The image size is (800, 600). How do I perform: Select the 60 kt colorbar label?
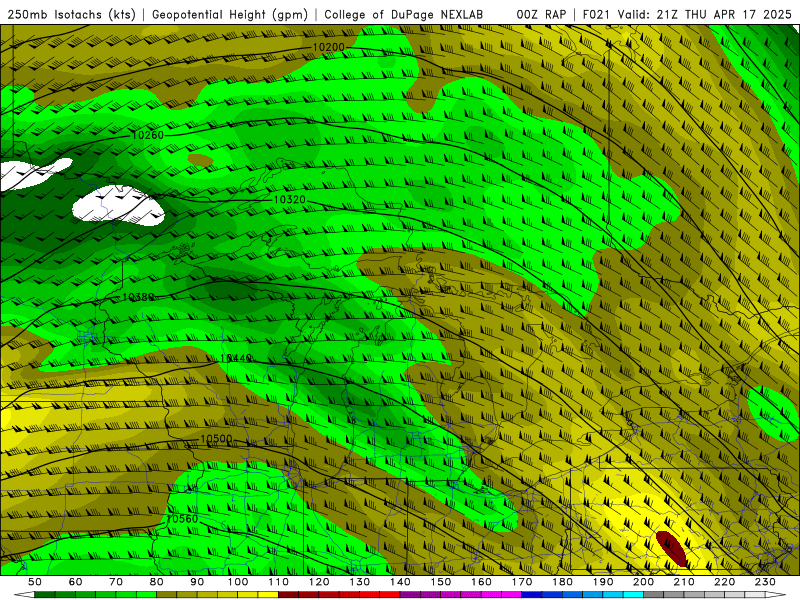point(75,582)
